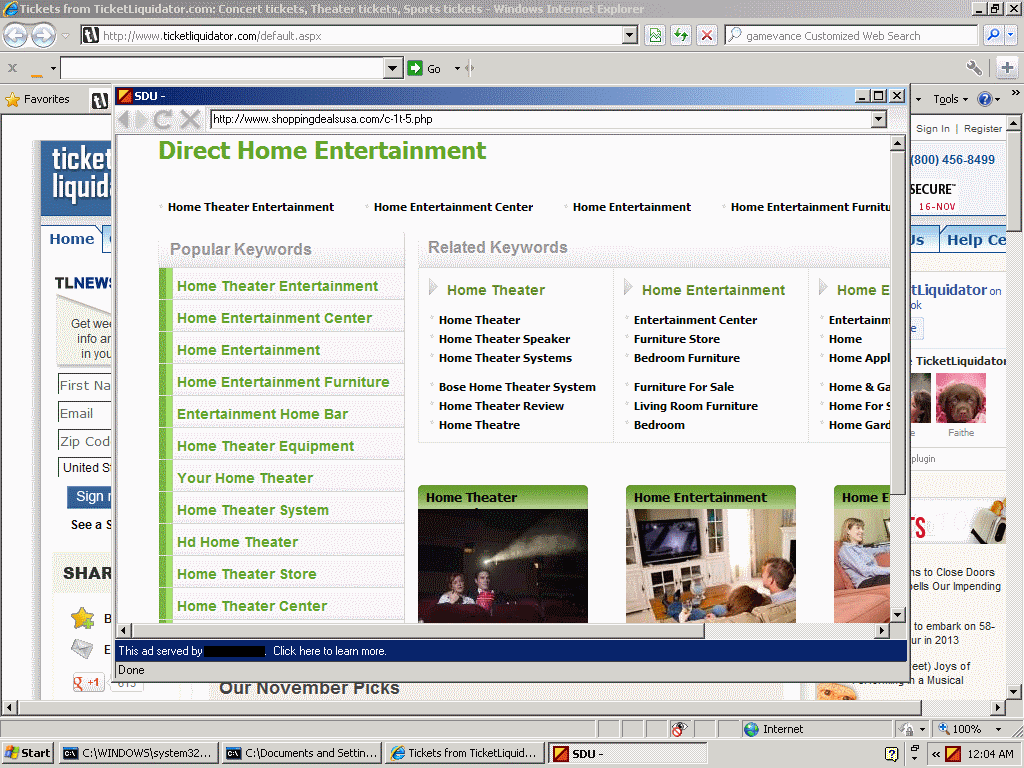Image resolution: width=1024 pixels, height=768 pixels.
Task: Click the red Stop icon in IE toolbar
Action: click(707, 35)
